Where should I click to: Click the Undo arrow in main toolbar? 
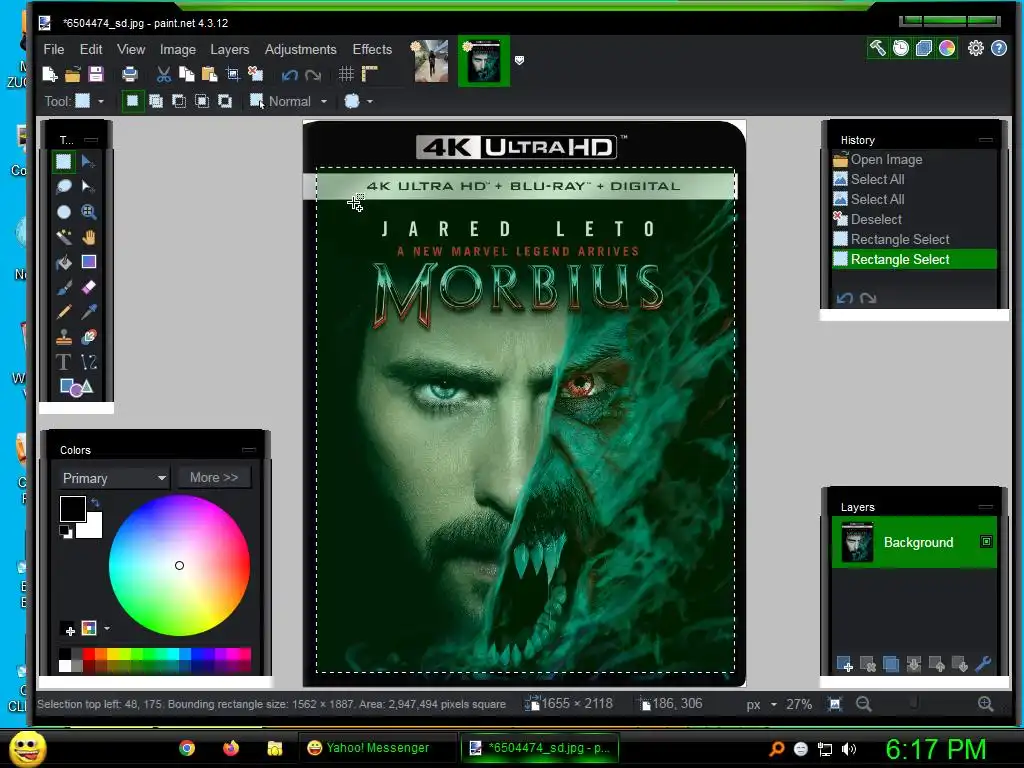click(x=289, y=75)
